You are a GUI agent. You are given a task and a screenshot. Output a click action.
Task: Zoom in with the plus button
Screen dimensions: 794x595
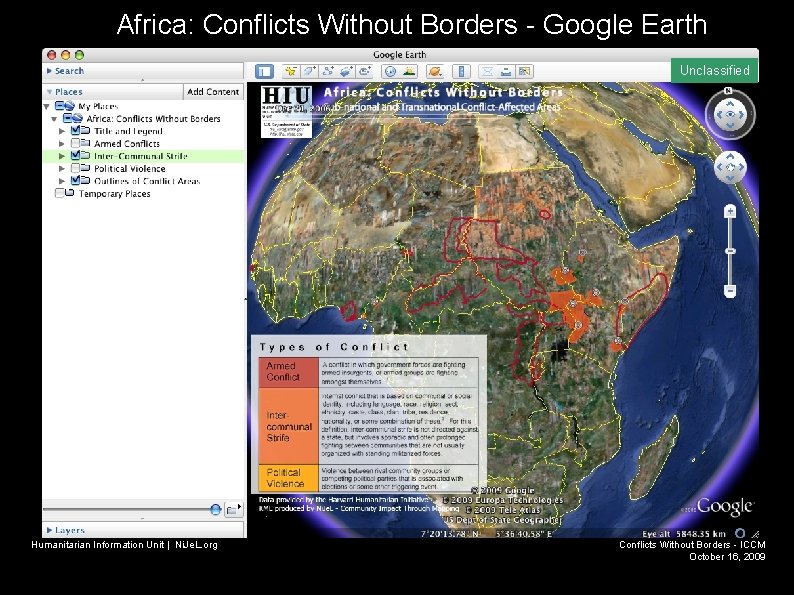(730, 211)
